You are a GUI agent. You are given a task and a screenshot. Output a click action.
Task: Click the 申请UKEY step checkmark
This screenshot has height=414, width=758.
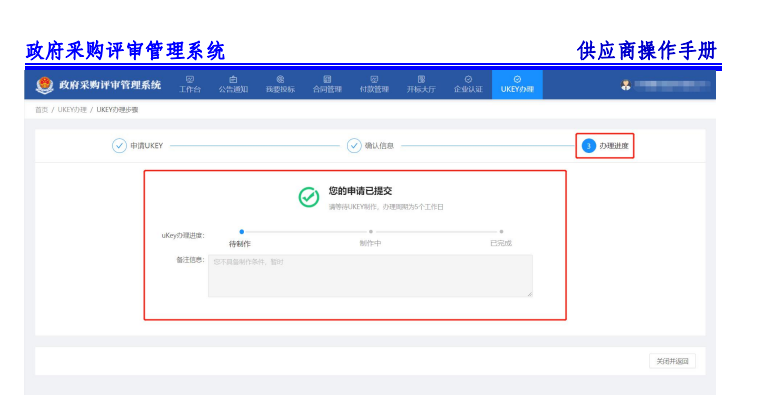pyautogui.click(x=119, y=146)
